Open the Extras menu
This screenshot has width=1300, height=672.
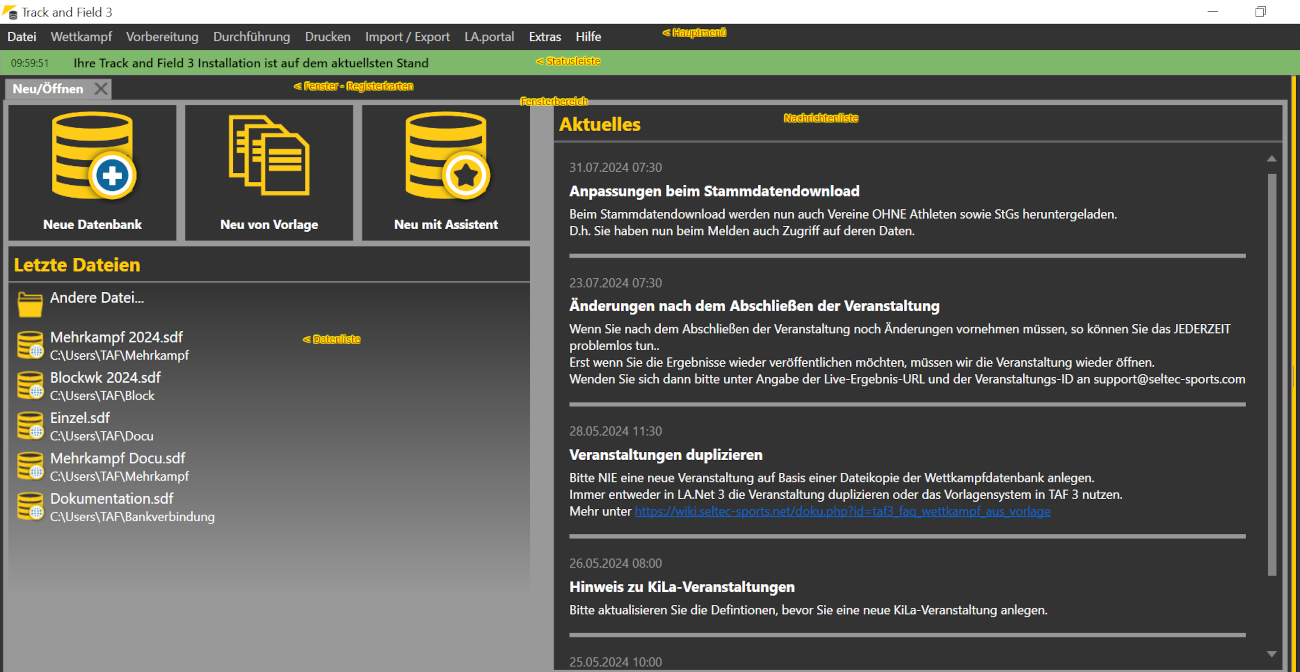coord(545,37)
